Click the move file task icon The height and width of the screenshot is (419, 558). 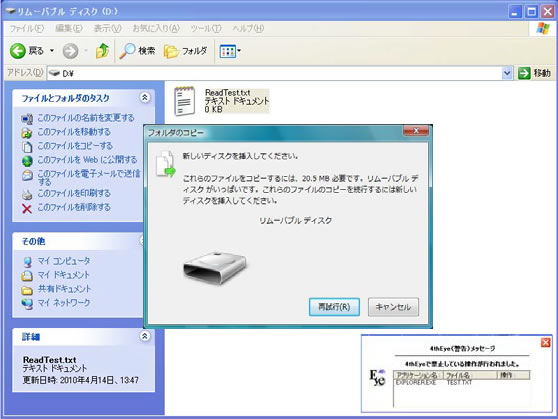pyautogui.click(x=27, y=133)
